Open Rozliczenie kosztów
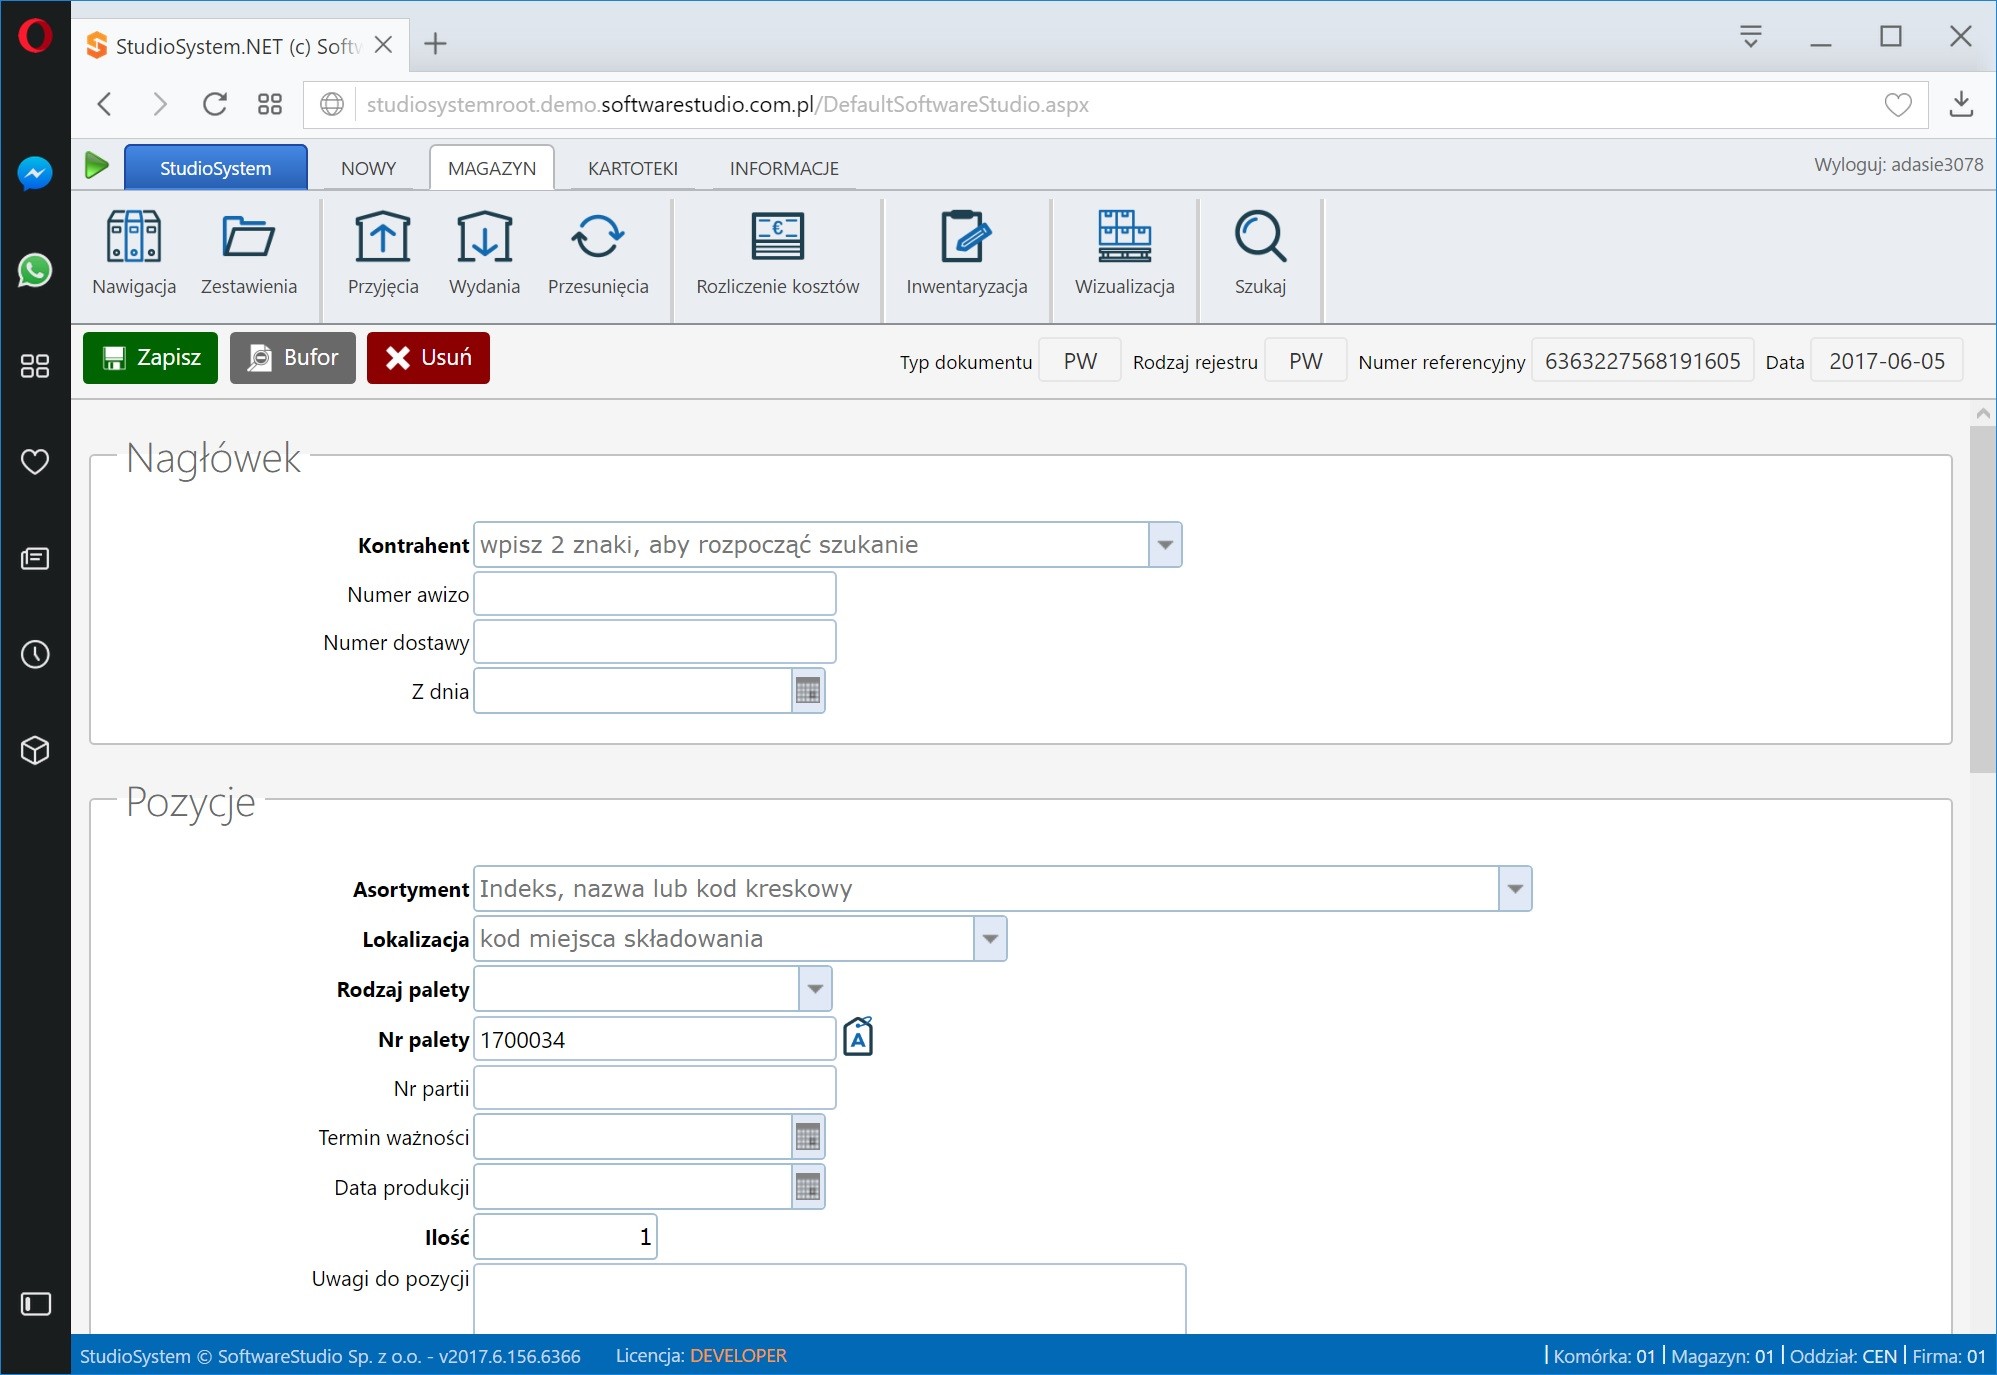Image resolution: width=1997 pixels, height=1375 pixels. [x=777, y=254]
